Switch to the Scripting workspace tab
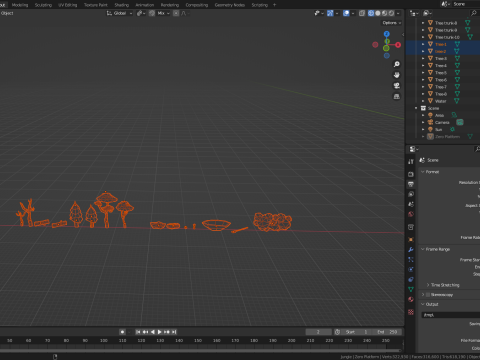This screenshot has width=480, height=360. click(x=260, y=5)
